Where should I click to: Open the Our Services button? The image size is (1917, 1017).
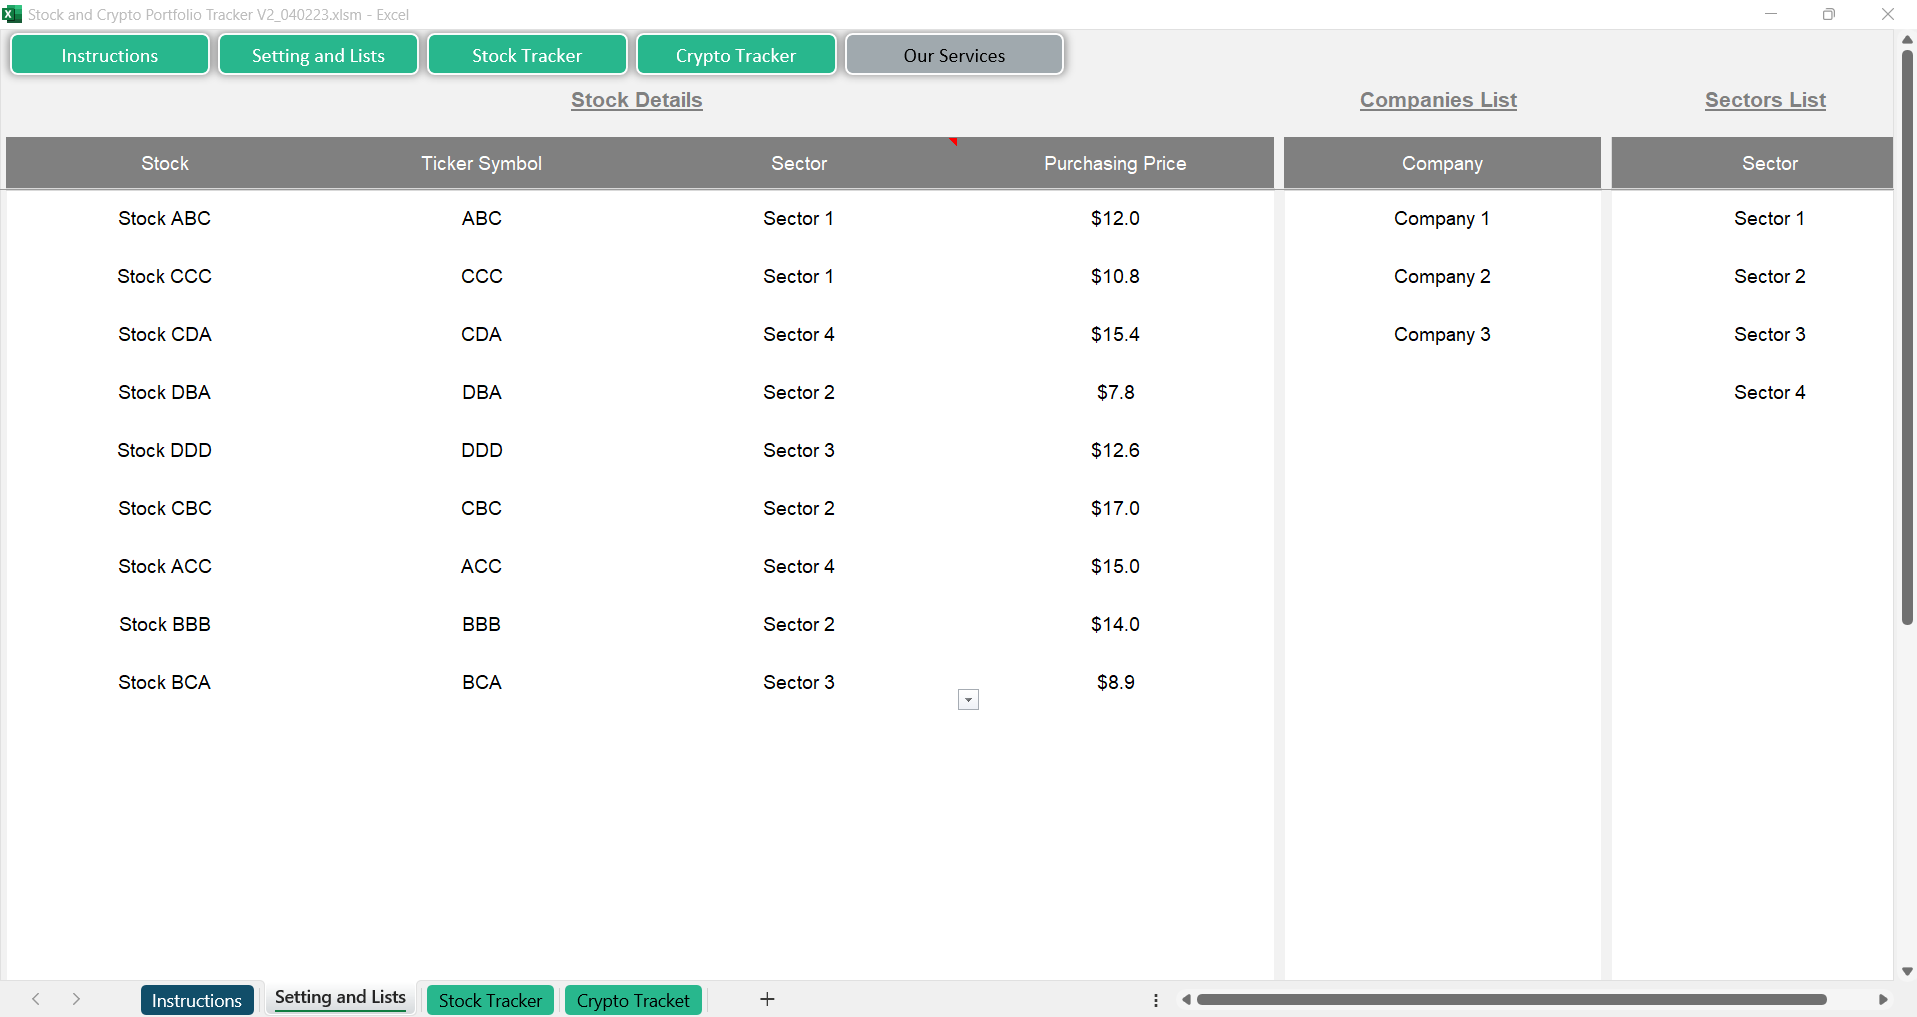[954, 55]
